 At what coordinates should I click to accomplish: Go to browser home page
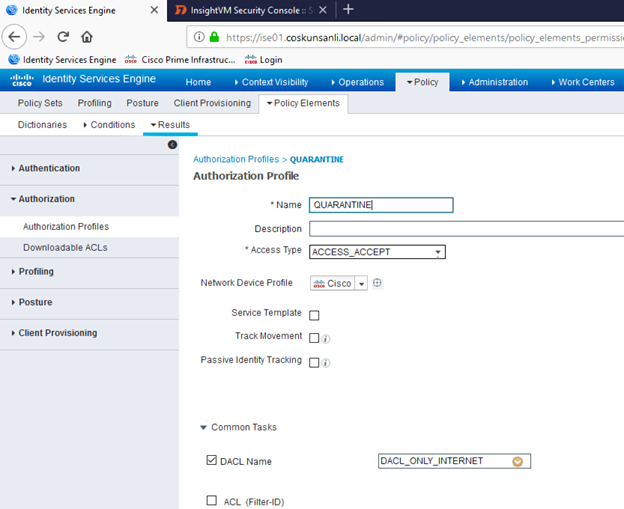[x=87, y=37]
